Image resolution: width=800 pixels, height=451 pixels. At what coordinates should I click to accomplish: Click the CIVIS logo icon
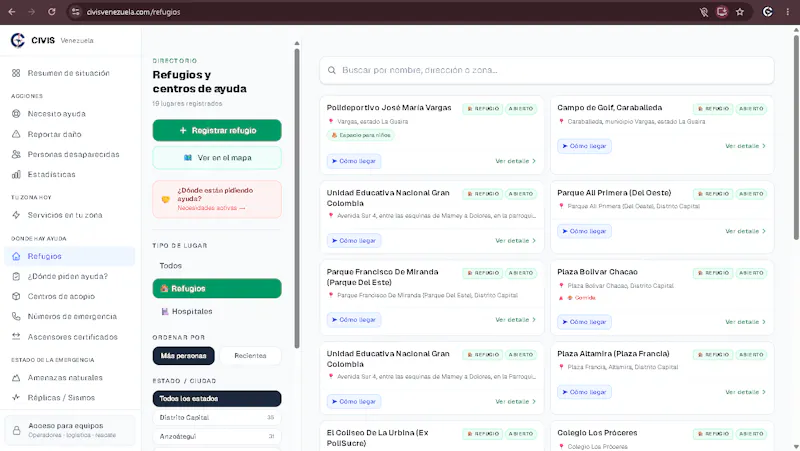(x=18, y=40)
